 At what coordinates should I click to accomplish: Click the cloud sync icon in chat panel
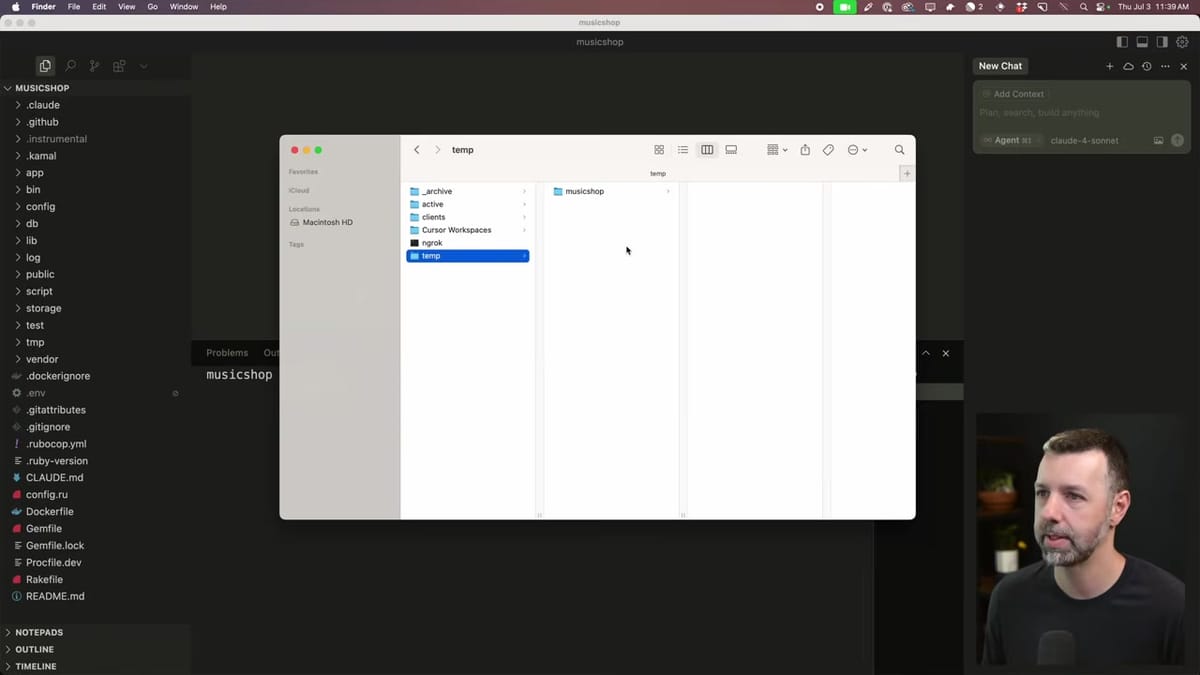[x=1127, y=66]
